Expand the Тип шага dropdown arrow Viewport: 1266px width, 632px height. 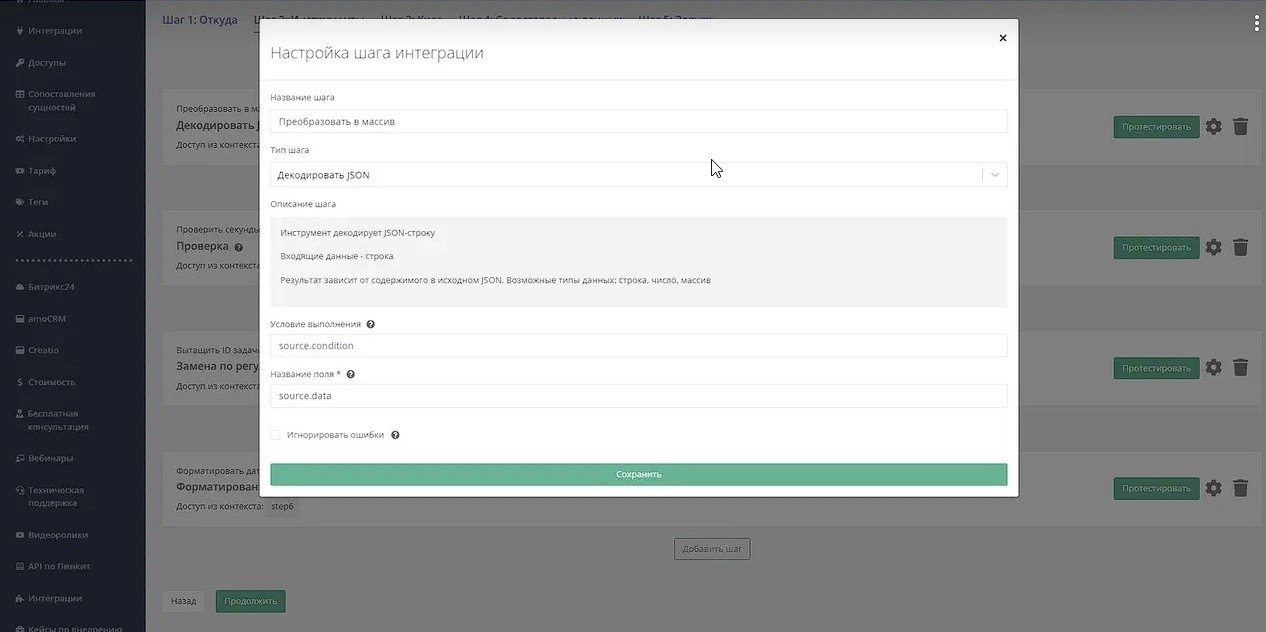(994, 175)
